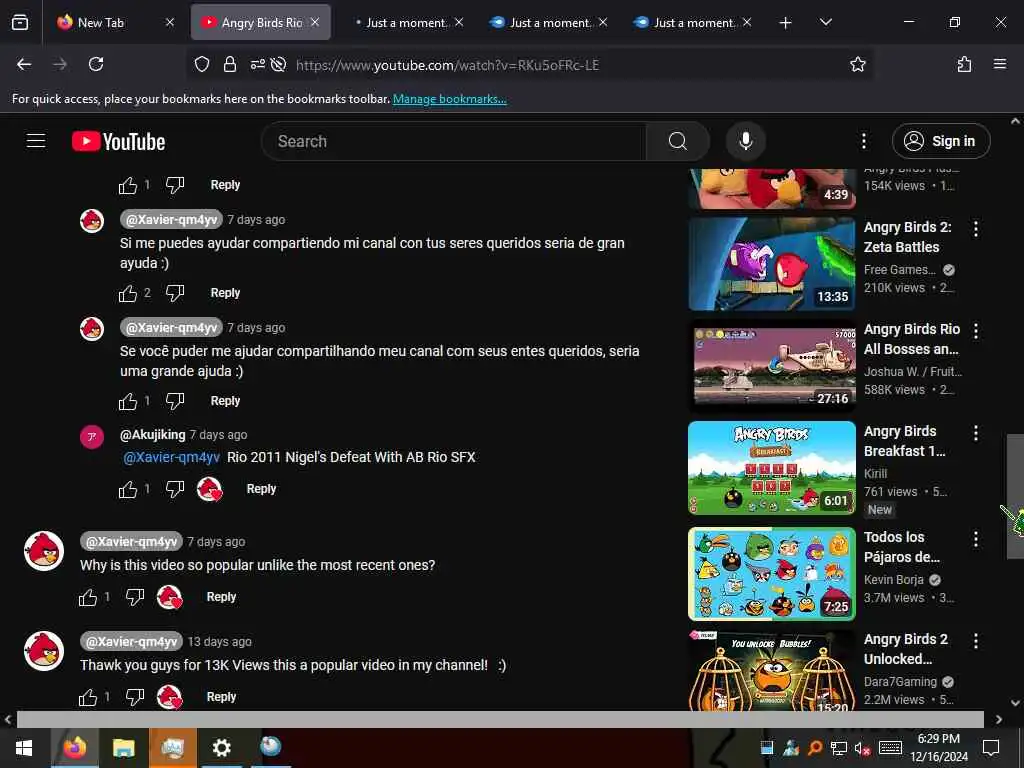Open more options for Angry Birds 2: Zeta Battles

(976, 229)
